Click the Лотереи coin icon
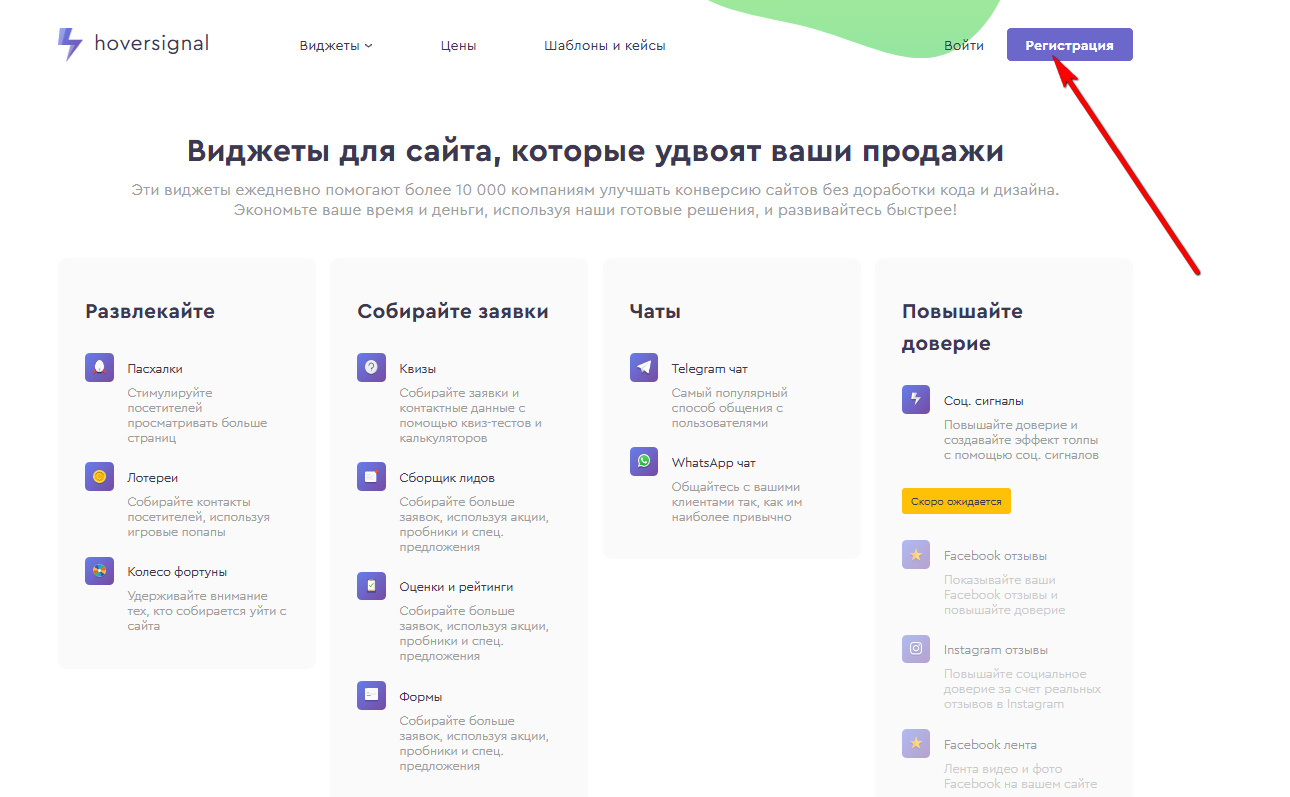This screenshot has height=797, width=1290. (100, 477)
